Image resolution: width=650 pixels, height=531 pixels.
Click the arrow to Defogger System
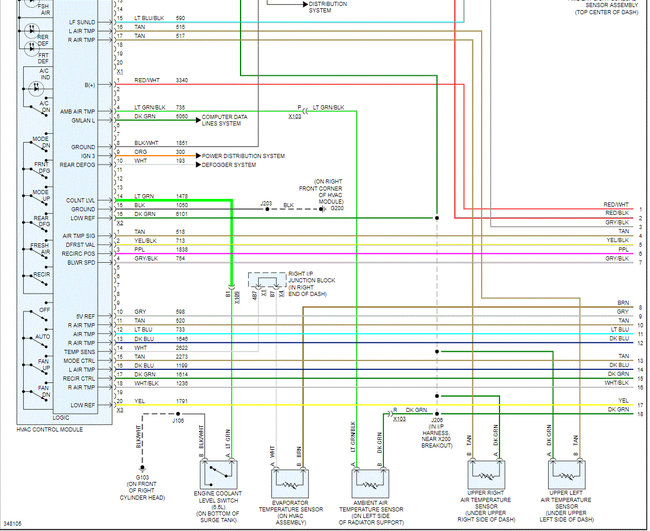point(199,165)
